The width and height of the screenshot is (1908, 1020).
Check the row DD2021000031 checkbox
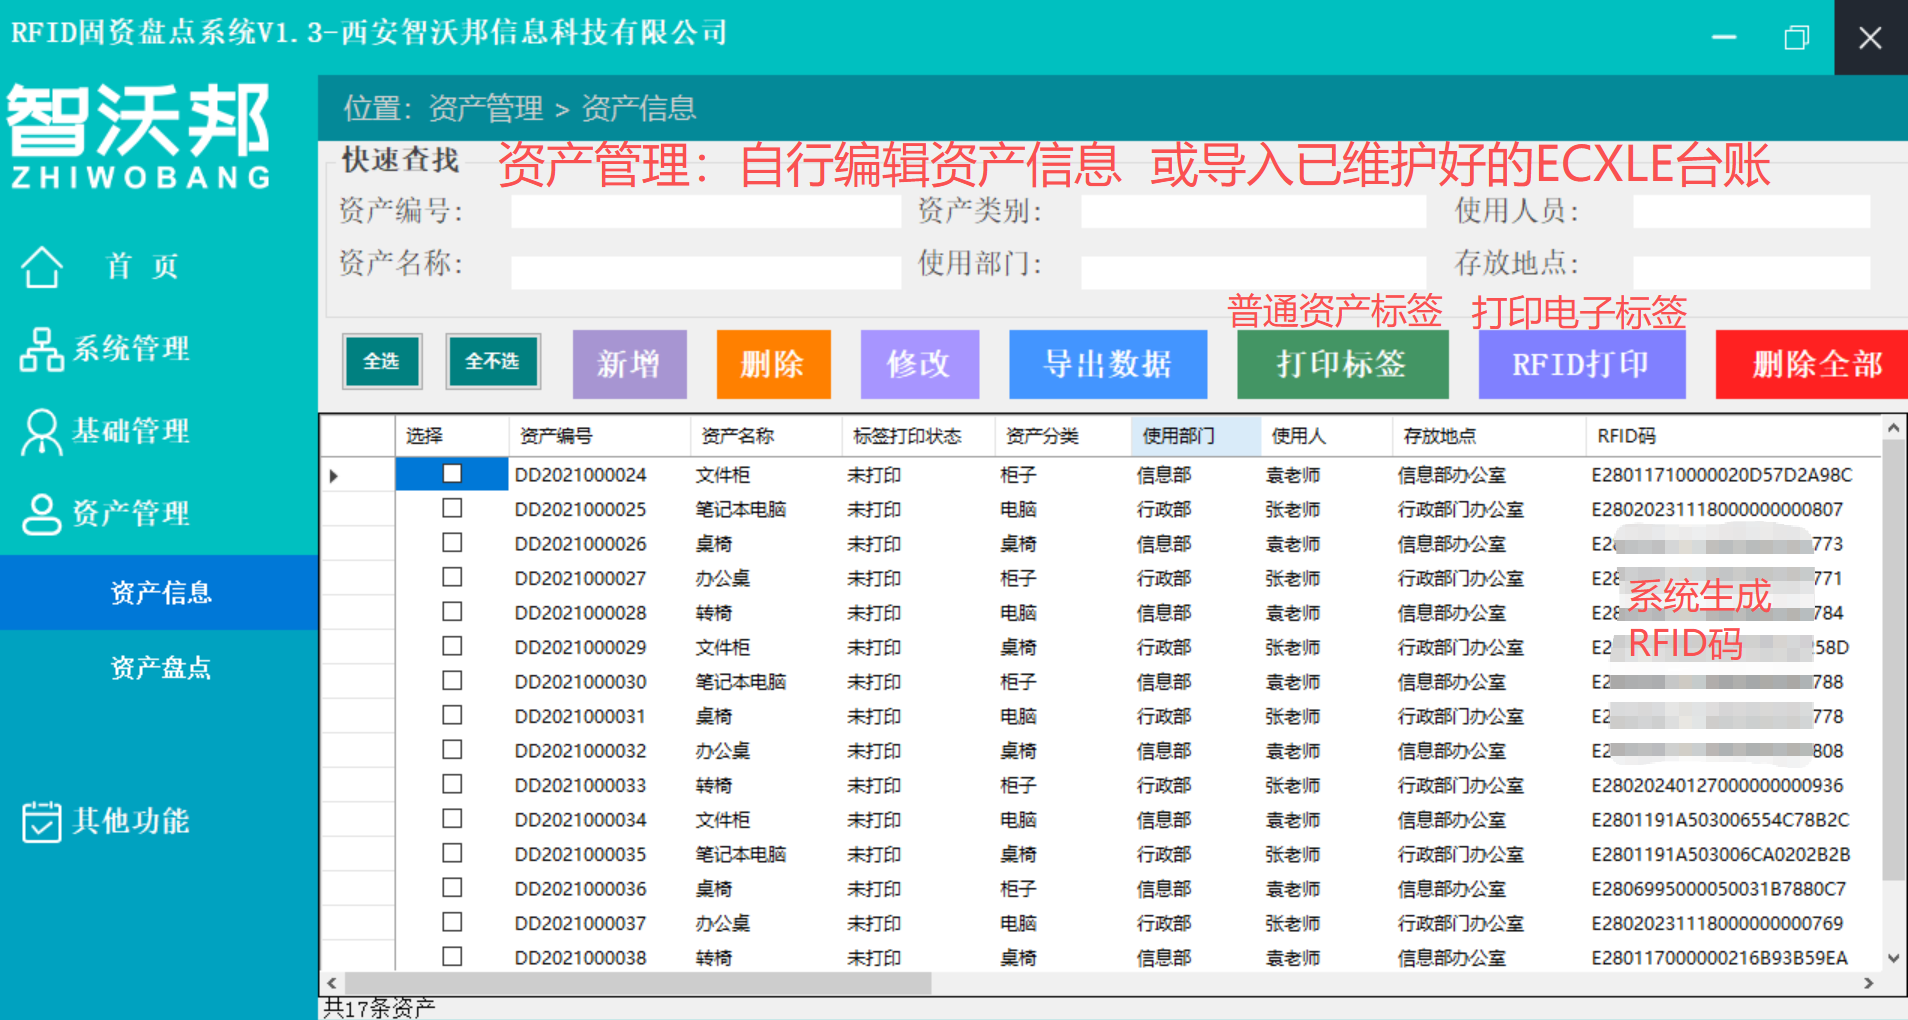452,715
